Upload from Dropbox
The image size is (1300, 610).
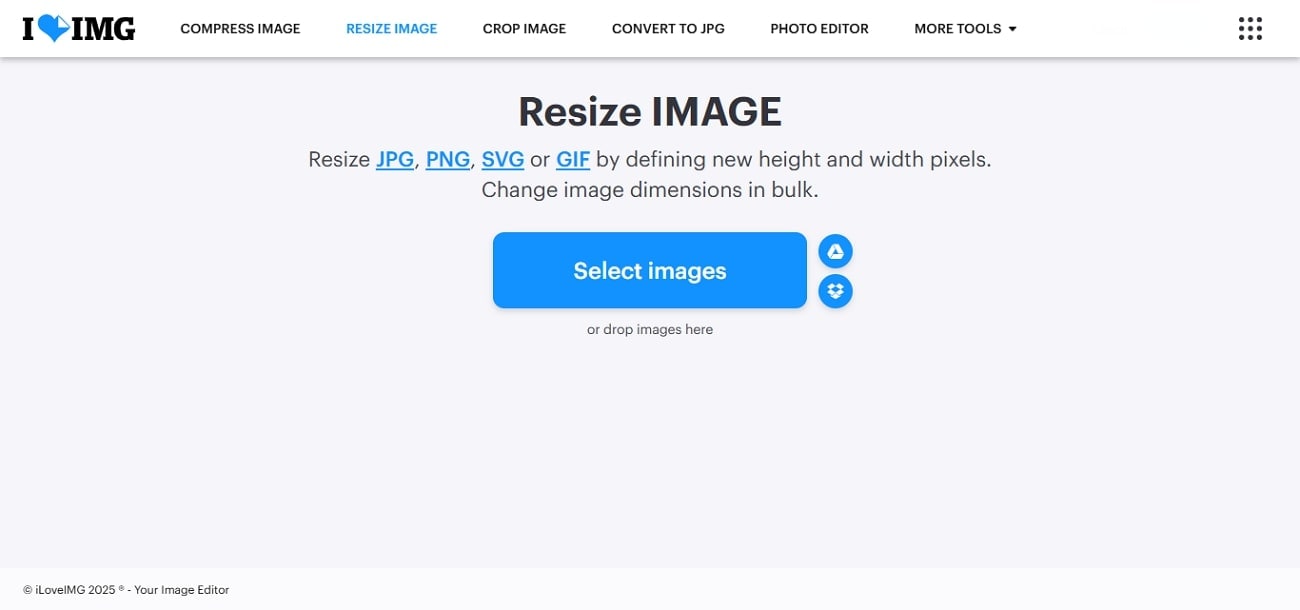click(835, 291)
